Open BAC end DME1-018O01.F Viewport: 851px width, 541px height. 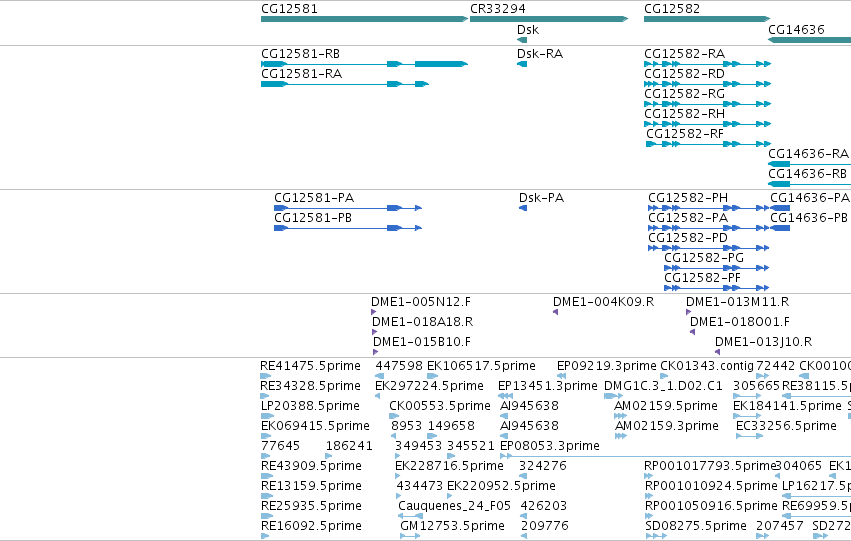[x=693, y=332]
